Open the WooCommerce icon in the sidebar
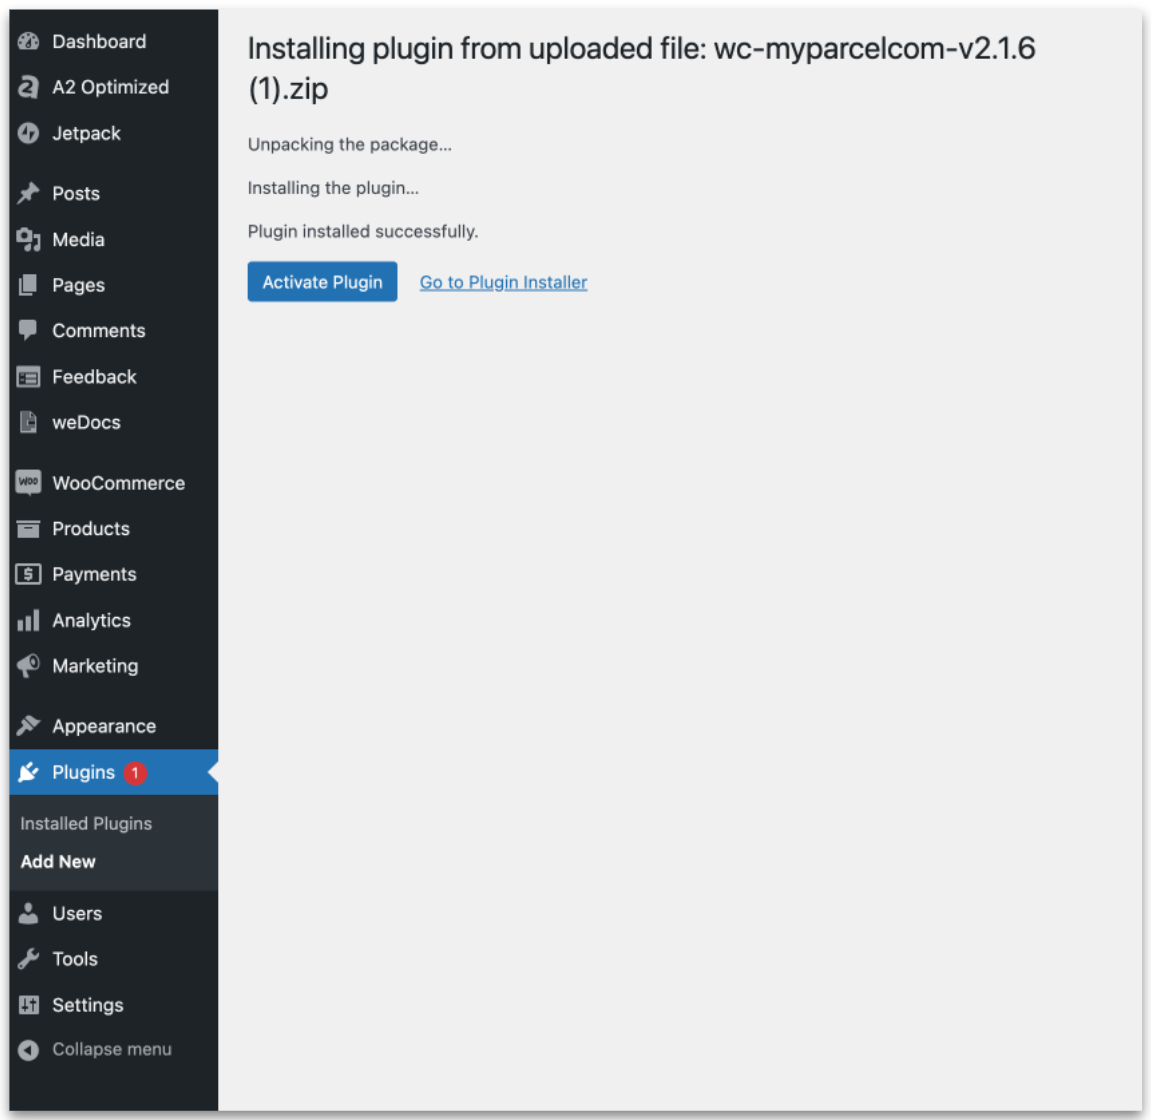This screenshot has width=1151, height=1120. [28, 483]
